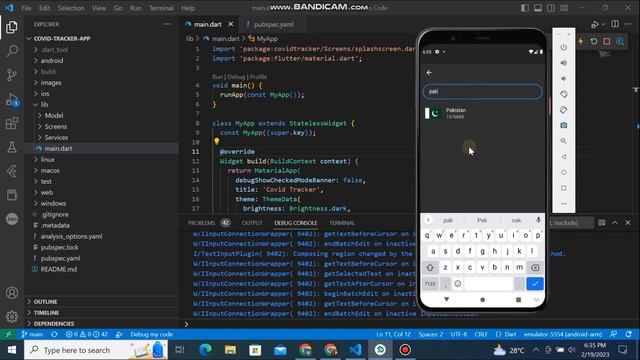Collapse the lib folder
Screen dimensions: 640x360
click(44, 104)
